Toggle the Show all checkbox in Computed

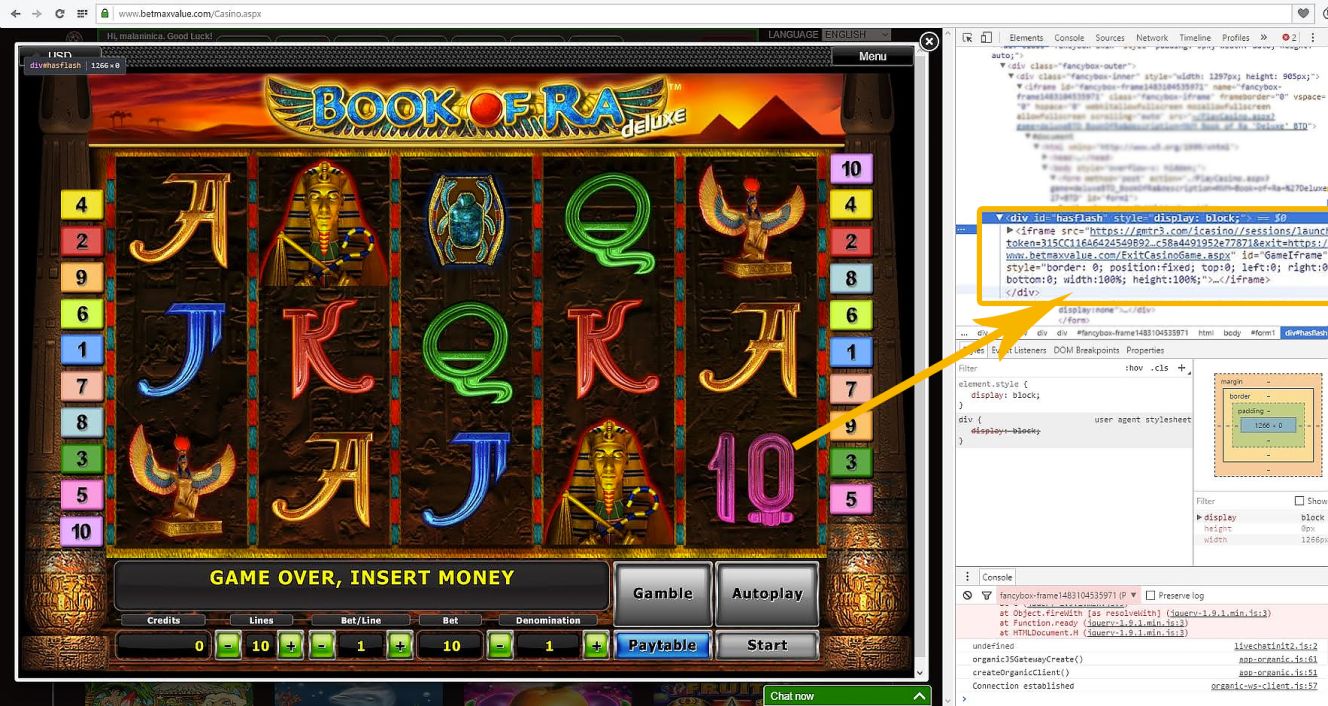1299,501
